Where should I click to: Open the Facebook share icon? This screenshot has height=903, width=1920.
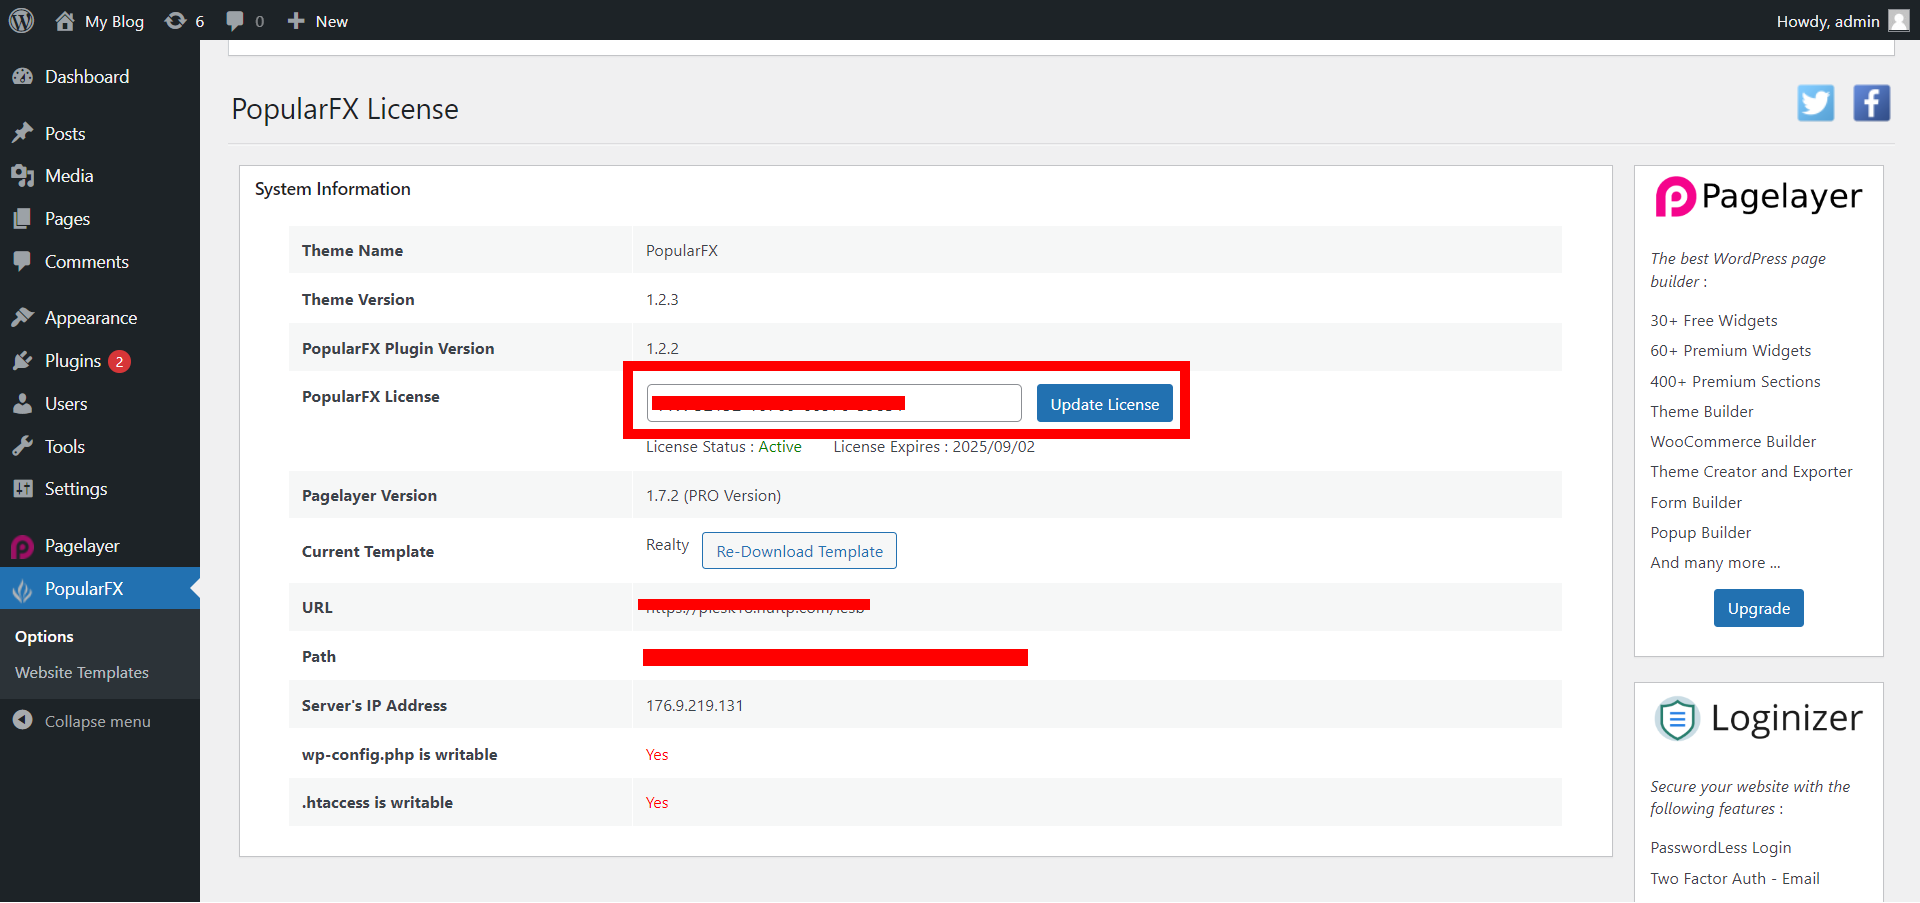tap(1872, 103)
